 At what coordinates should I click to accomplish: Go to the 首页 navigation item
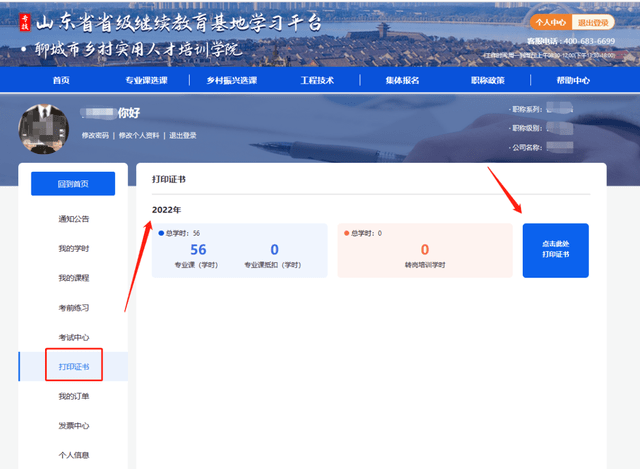point(61,80)
